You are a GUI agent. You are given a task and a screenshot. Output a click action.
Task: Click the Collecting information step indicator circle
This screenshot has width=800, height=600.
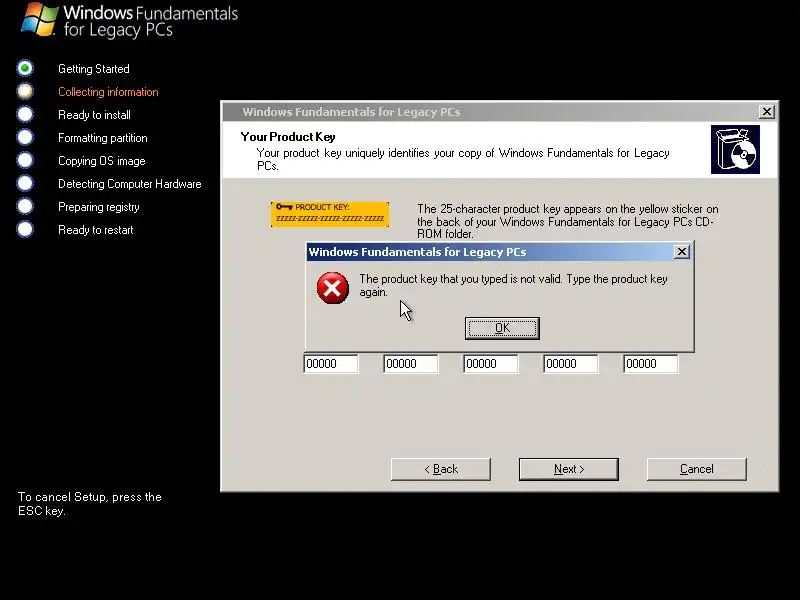pos(24,91)
